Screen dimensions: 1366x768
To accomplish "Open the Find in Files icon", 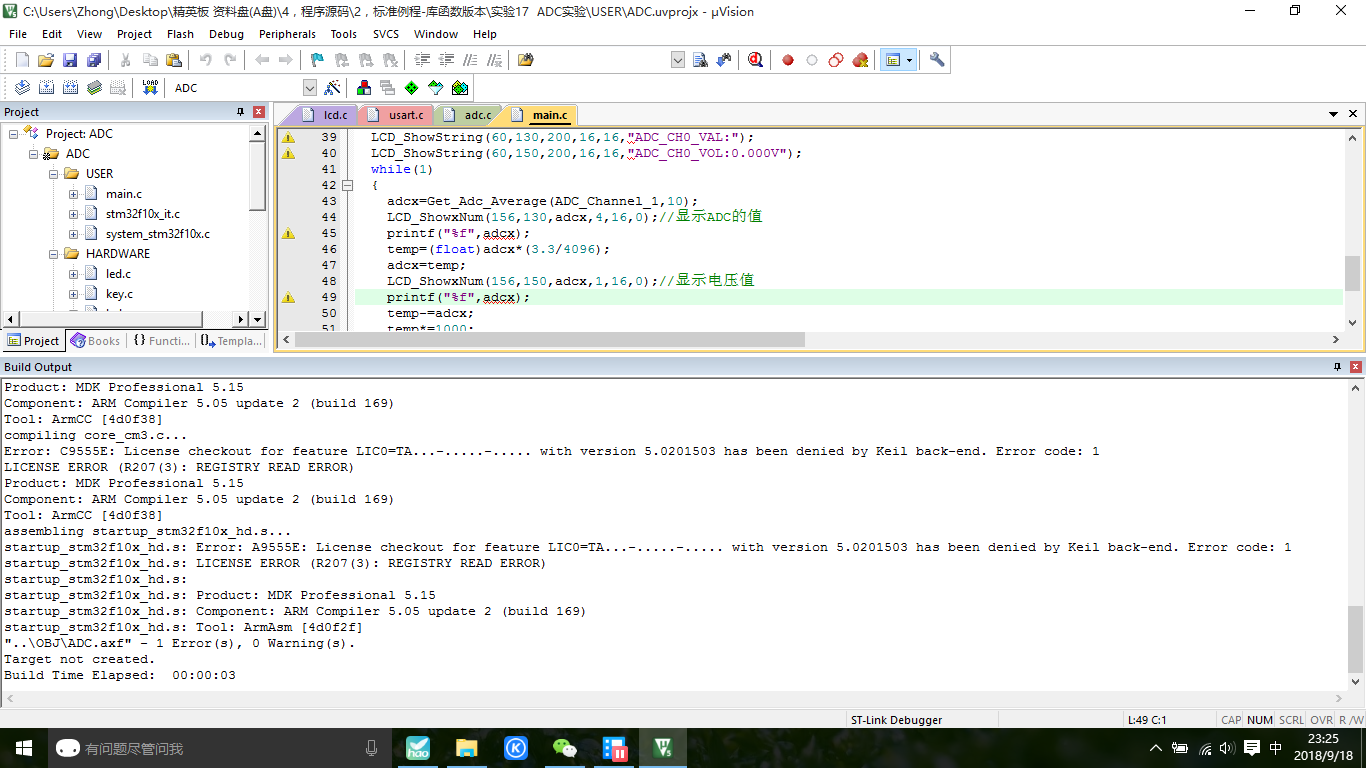I will coord(526,60).
